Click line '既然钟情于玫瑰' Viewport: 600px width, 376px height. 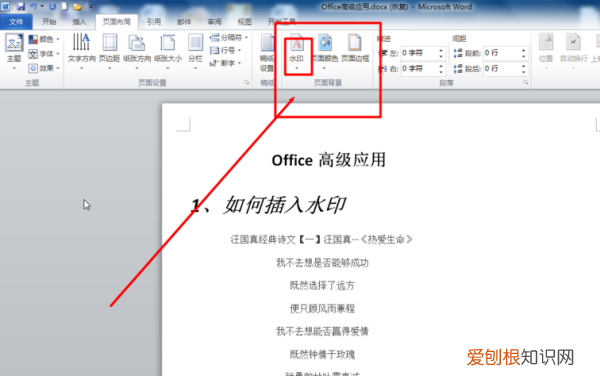click(322, 354)
